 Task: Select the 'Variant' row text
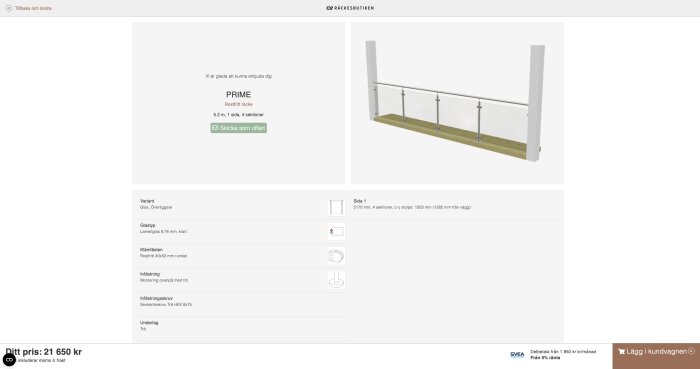(x=147, y=201)
